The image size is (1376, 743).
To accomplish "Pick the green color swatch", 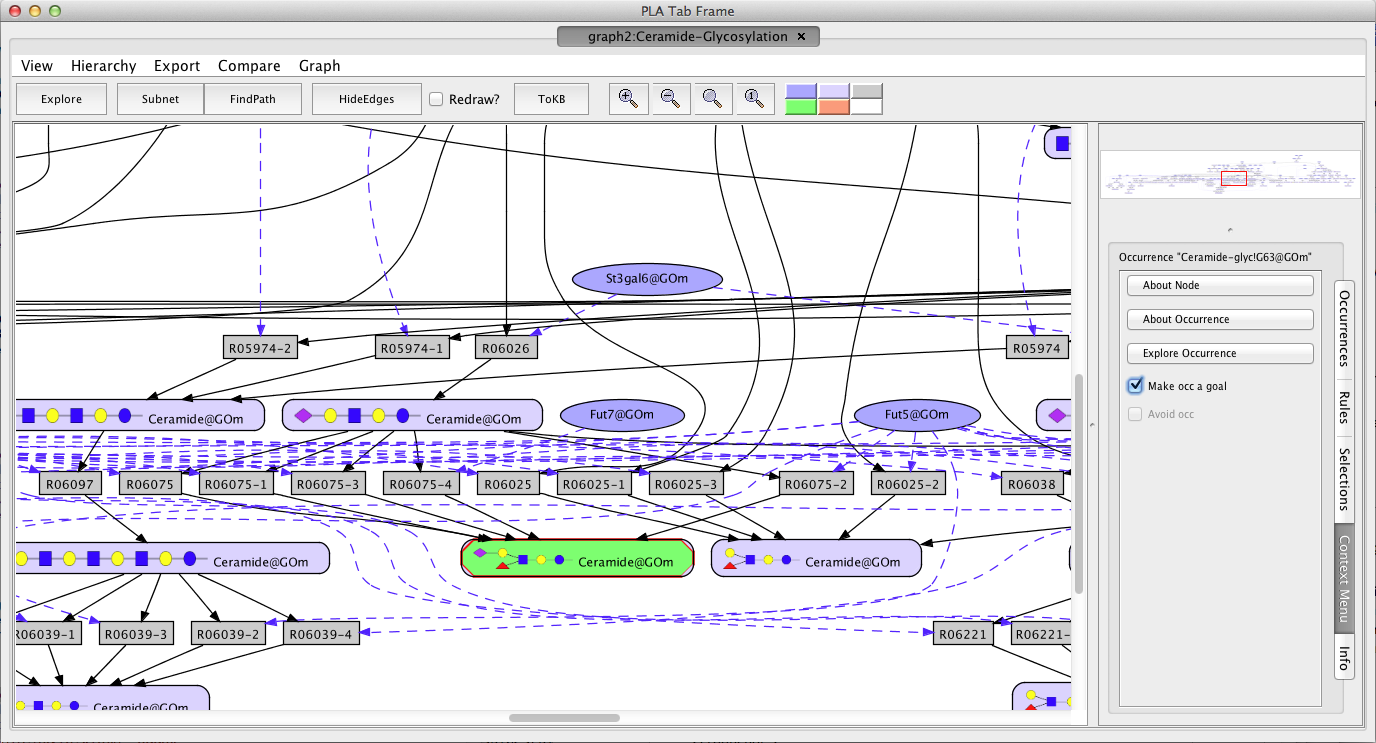I will [x=802, y=107].
